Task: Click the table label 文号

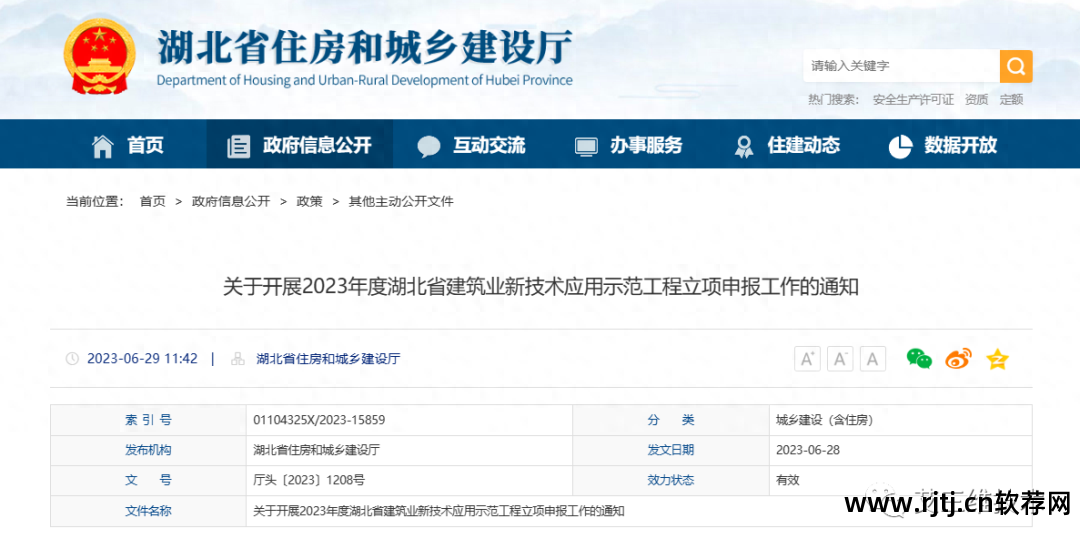Action: [148, 481]
